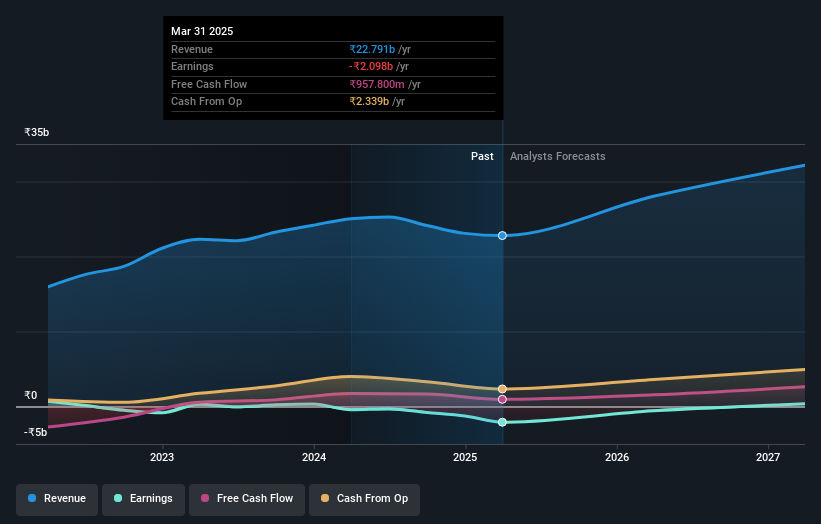Click the Free Cash Flow row label in tooltip
This screenshot has height=524, width=821.
209,84
